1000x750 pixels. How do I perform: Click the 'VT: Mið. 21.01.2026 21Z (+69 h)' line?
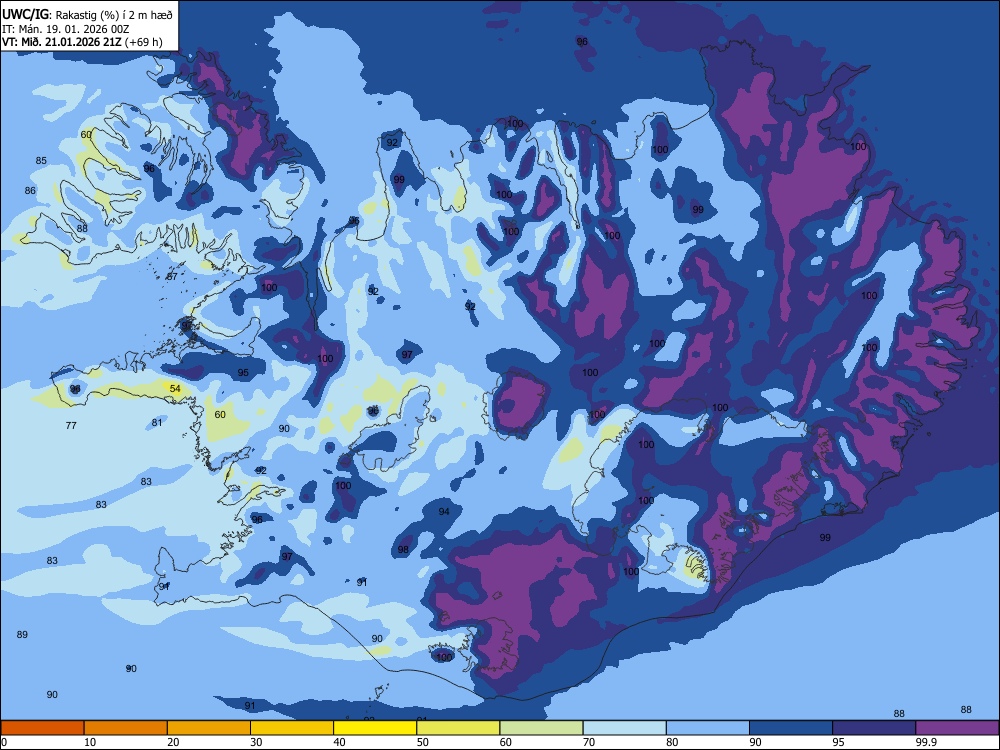coord(82,42)
